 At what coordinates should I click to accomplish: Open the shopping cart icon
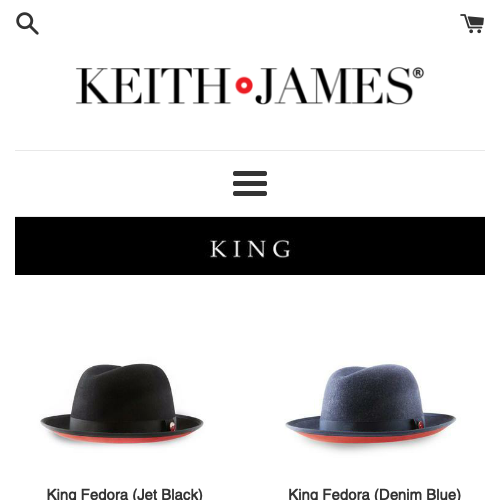[472, 23]
